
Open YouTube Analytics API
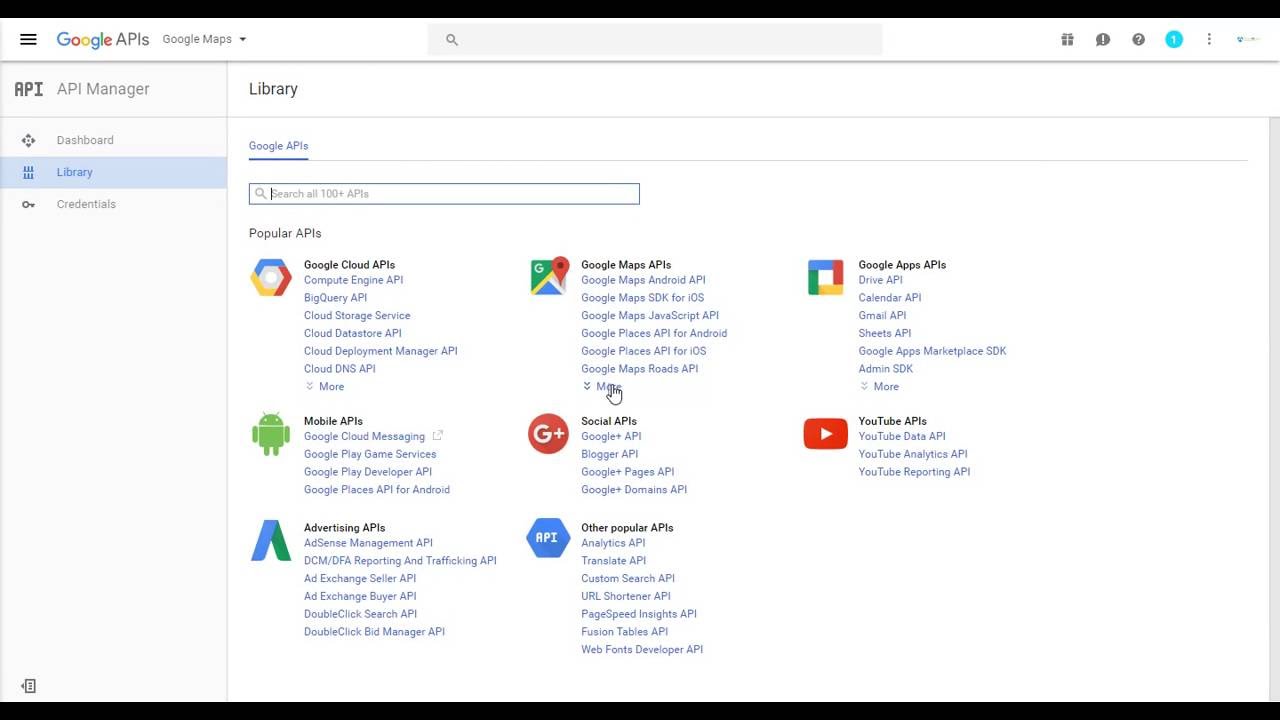913,454
